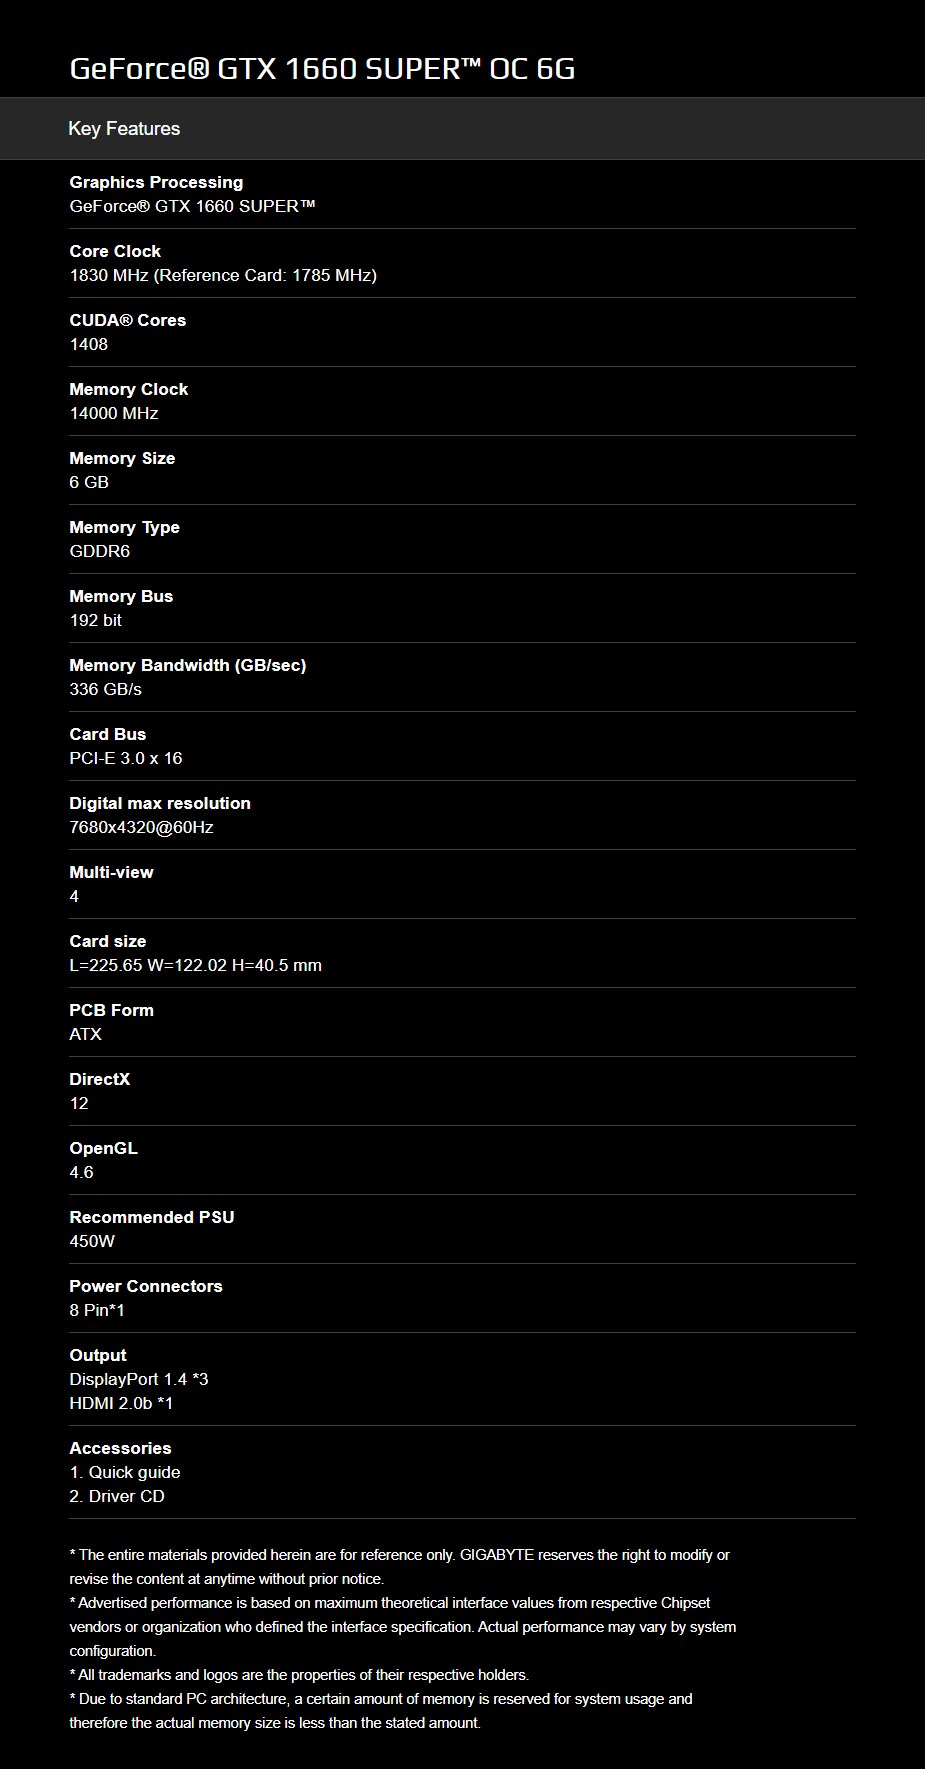Image resolution: width=925 pixels, height=1769 pixels.
Task: Click the CUDA Cores spec row
Action: click(462, 332)
